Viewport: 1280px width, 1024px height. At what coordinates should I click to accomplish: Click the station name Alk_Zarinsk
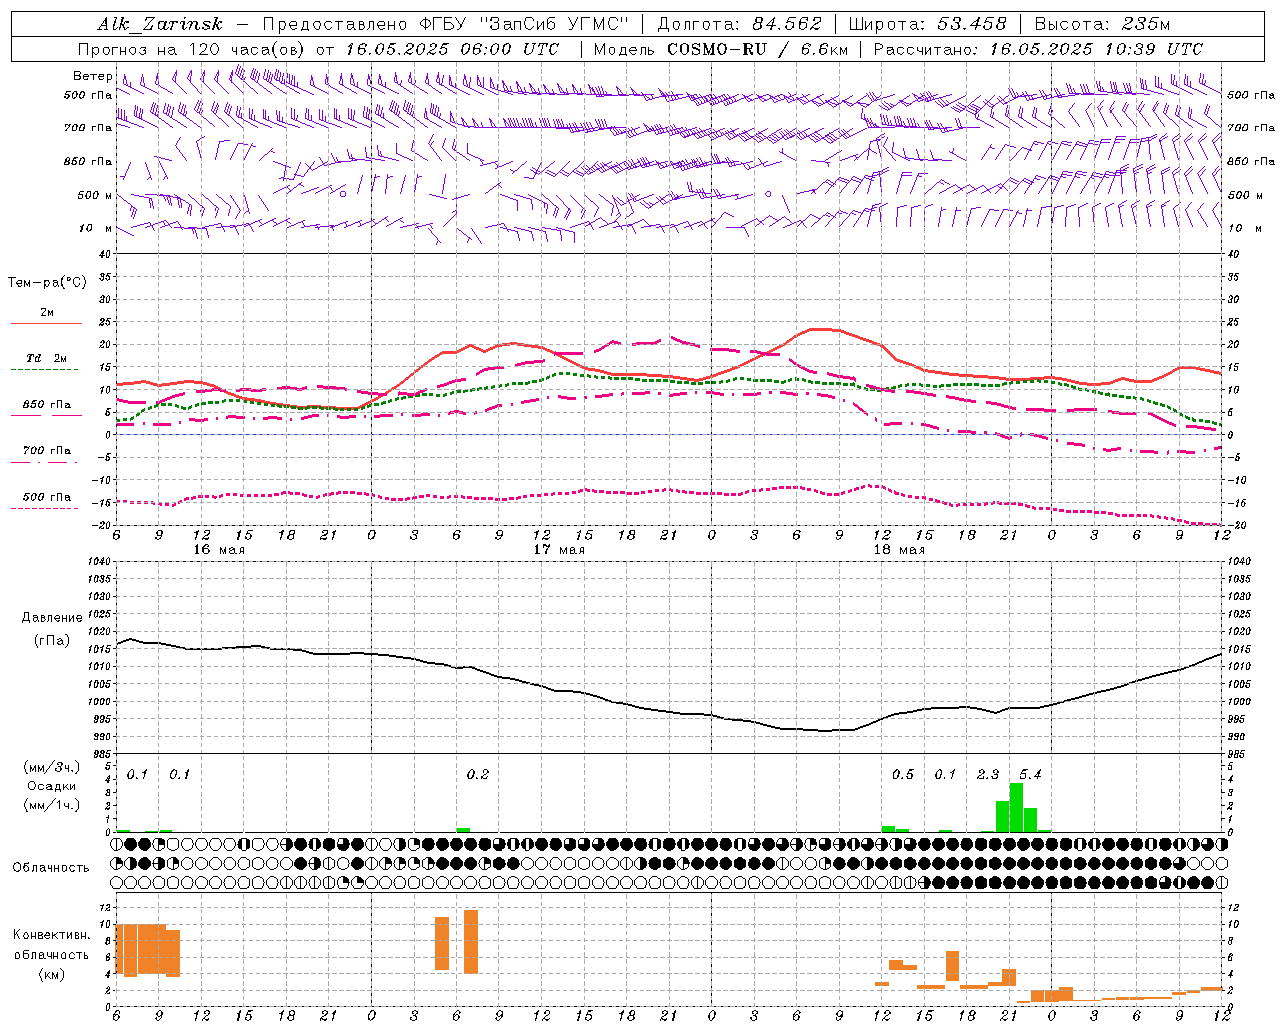[x=160, y=24]
